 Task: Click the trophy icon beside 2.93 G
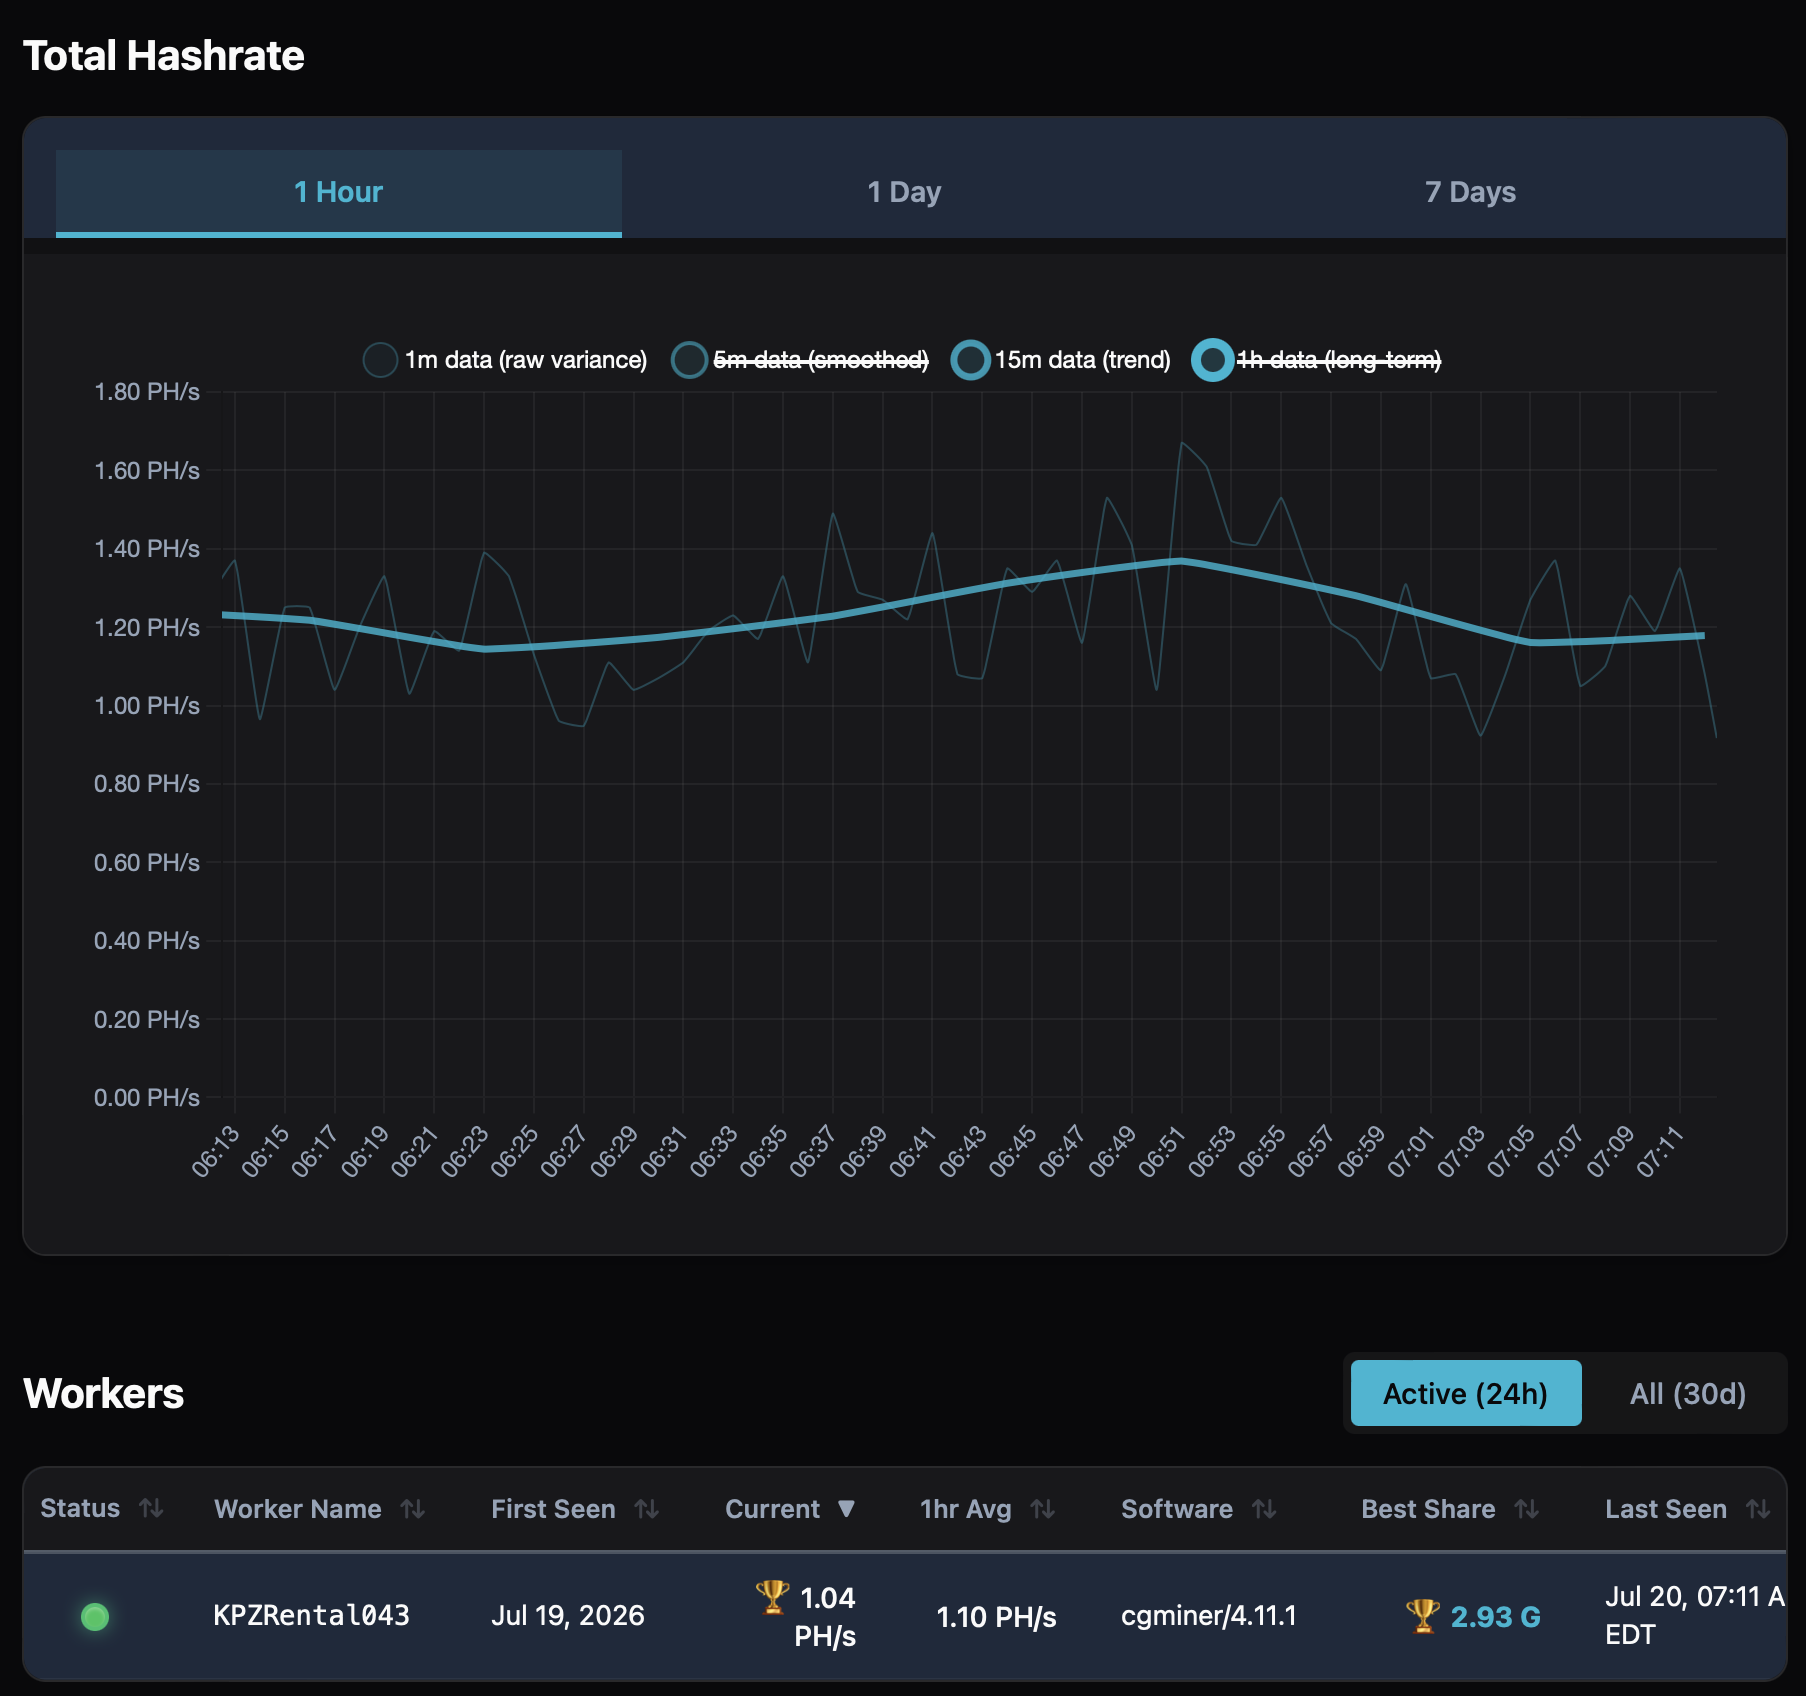click(x=1422, y=1615)
